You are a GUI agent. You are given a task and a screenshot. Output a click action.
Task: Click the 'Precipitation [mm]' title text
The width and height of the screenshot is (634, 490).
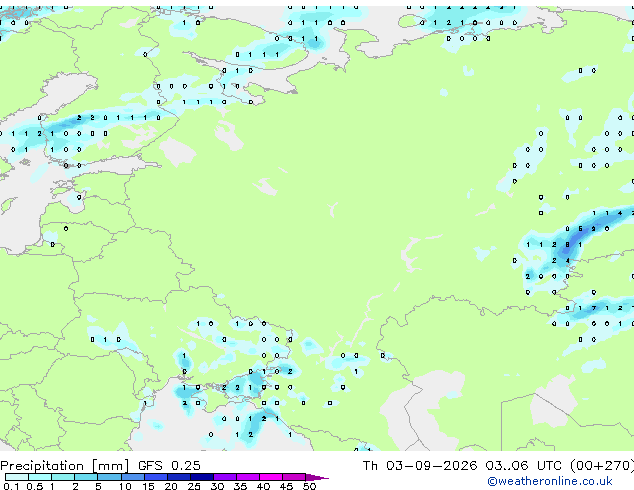coord(64,466)
